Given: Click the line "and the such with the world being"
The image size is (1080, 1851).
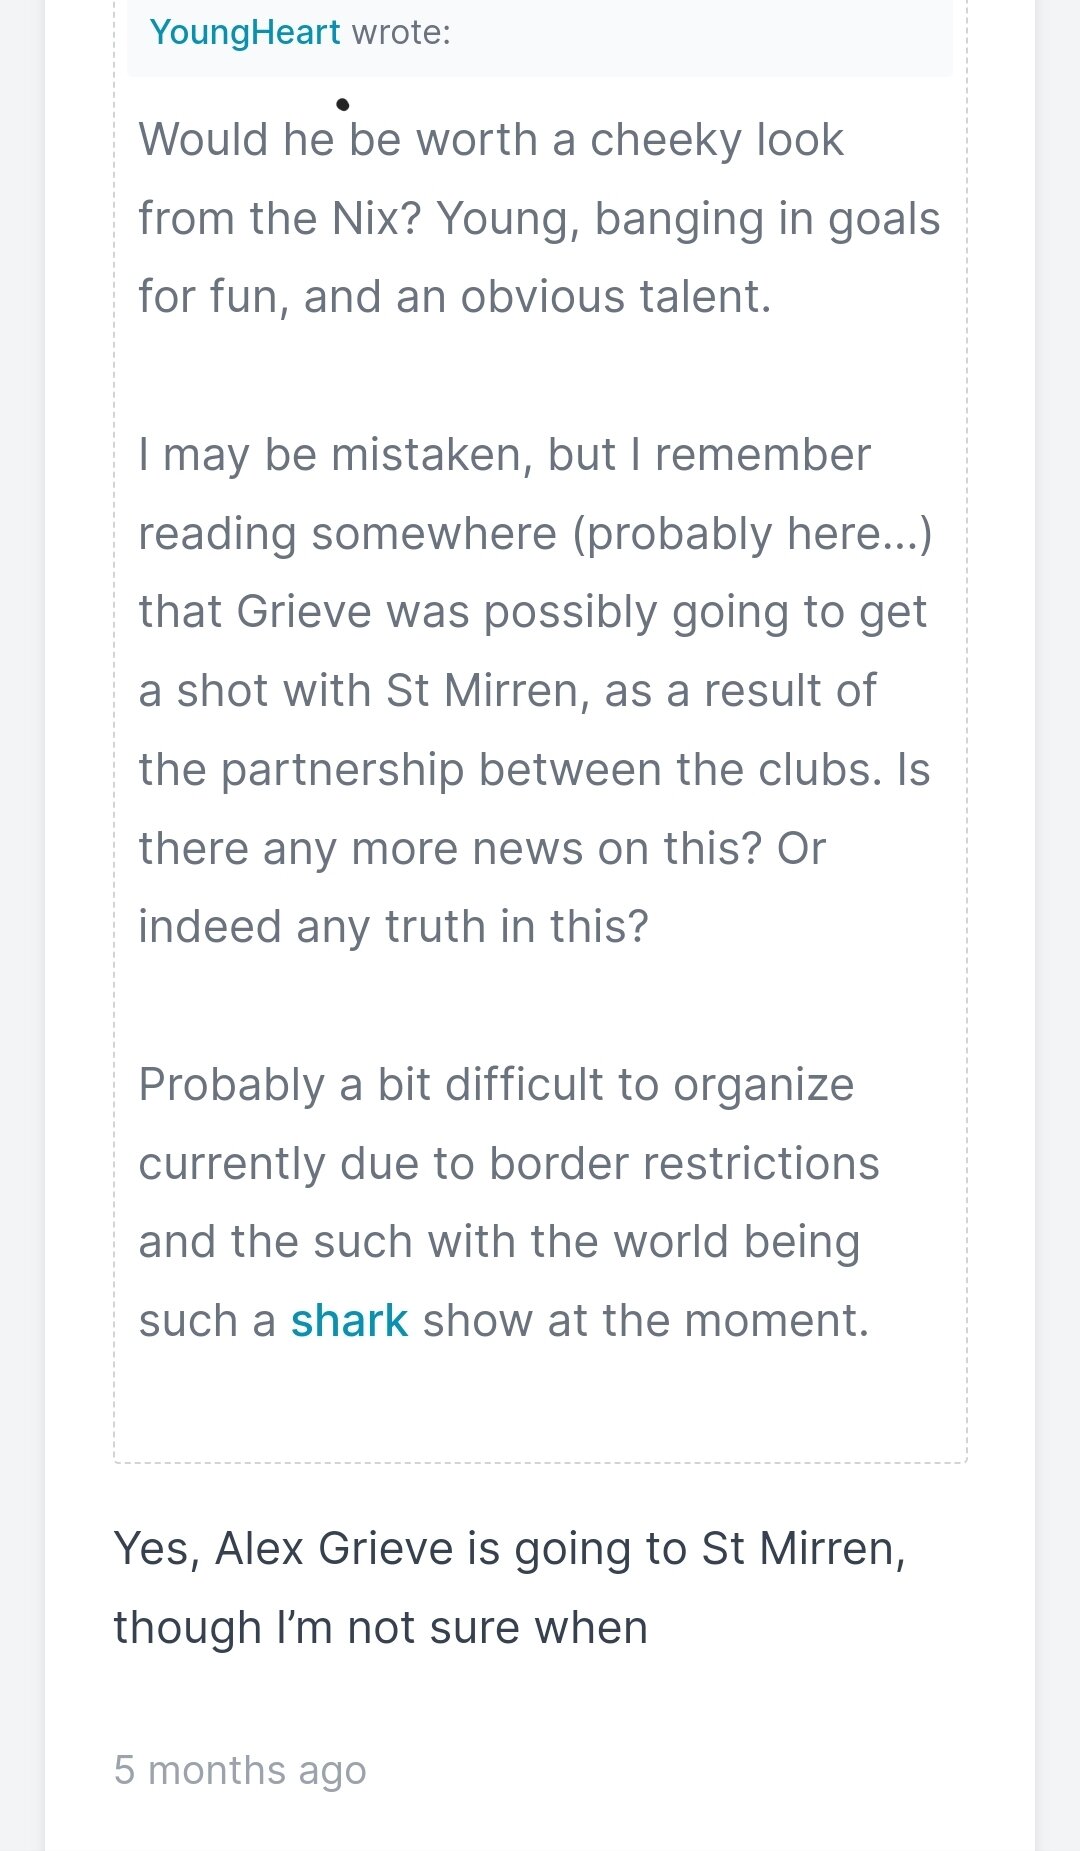Looking at the screenshot, I should (499, 1242).
